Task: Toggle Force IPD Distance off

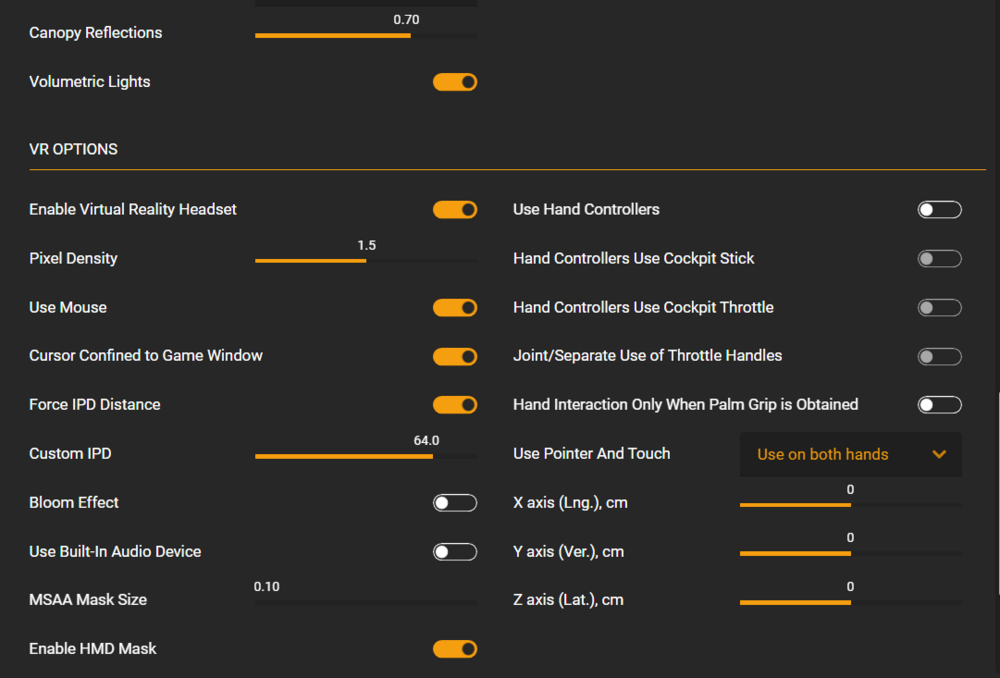Action: tap(455, 405)
